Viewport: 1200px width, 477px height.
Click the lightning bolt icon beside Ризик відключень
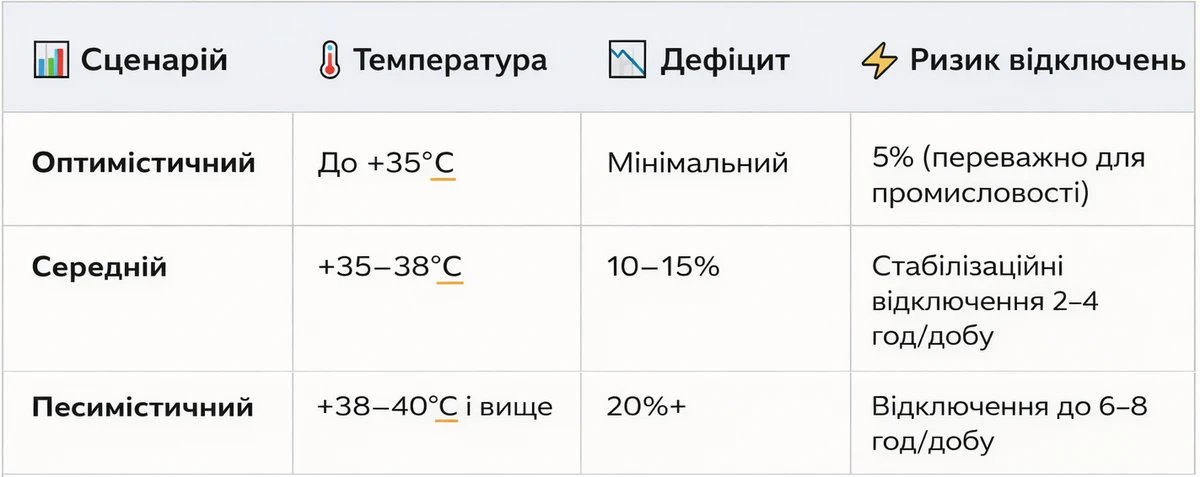click(880, 61)
